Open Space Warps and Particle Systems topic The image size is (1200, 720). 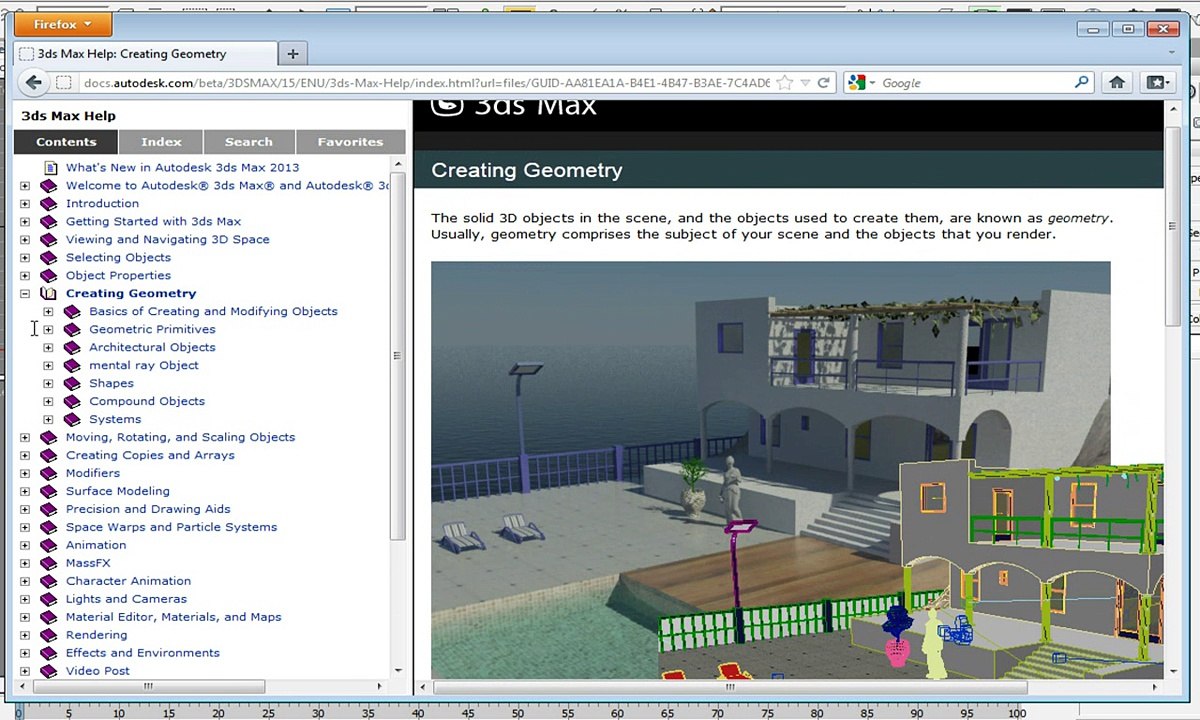pyautogui.click(x=171, y=527)
